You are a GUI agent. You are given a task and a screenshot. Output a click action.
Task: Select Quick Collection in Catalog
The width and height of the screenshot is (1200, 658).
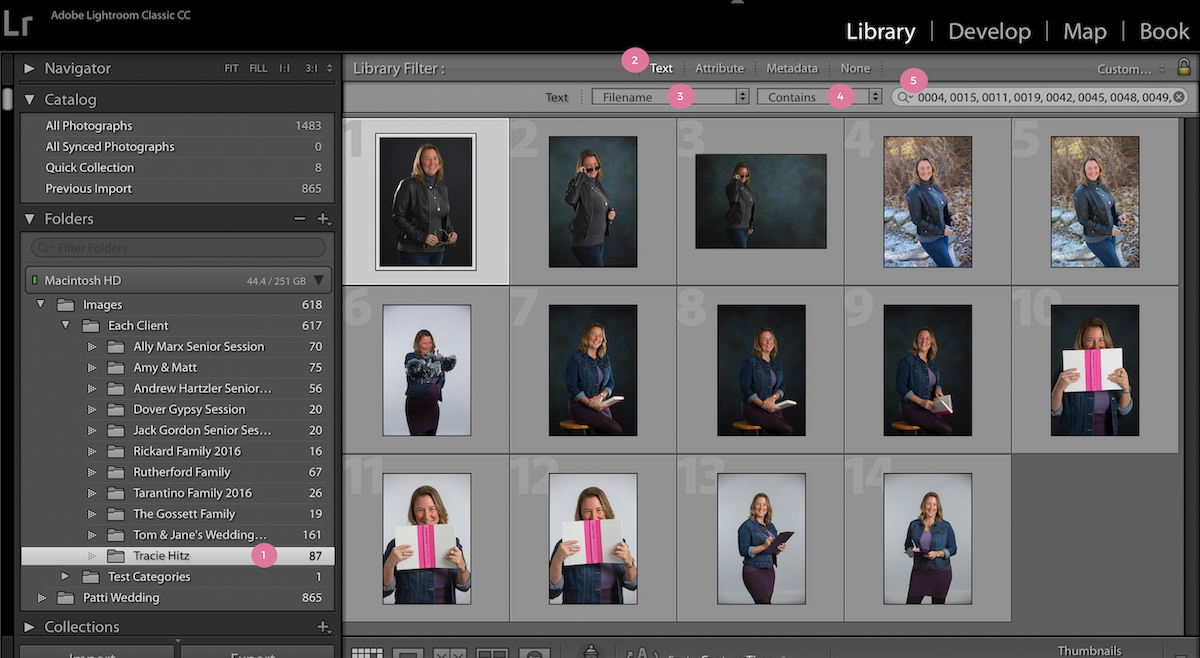tap(178, 168)
